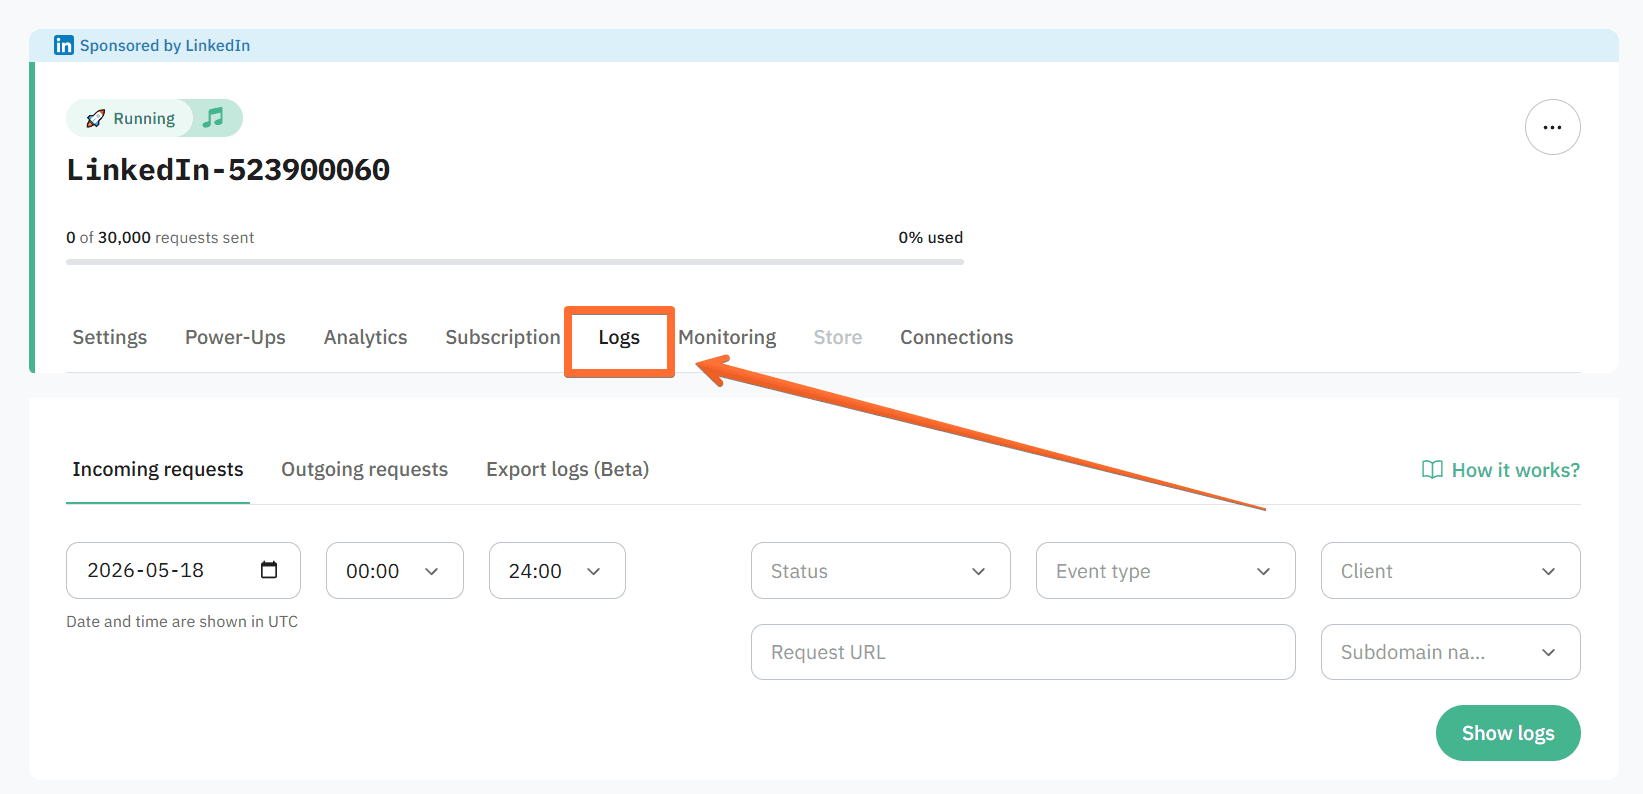Open the three-dot more options menu
This screenshot has height=794, width=1643.
coord(1552,127)
